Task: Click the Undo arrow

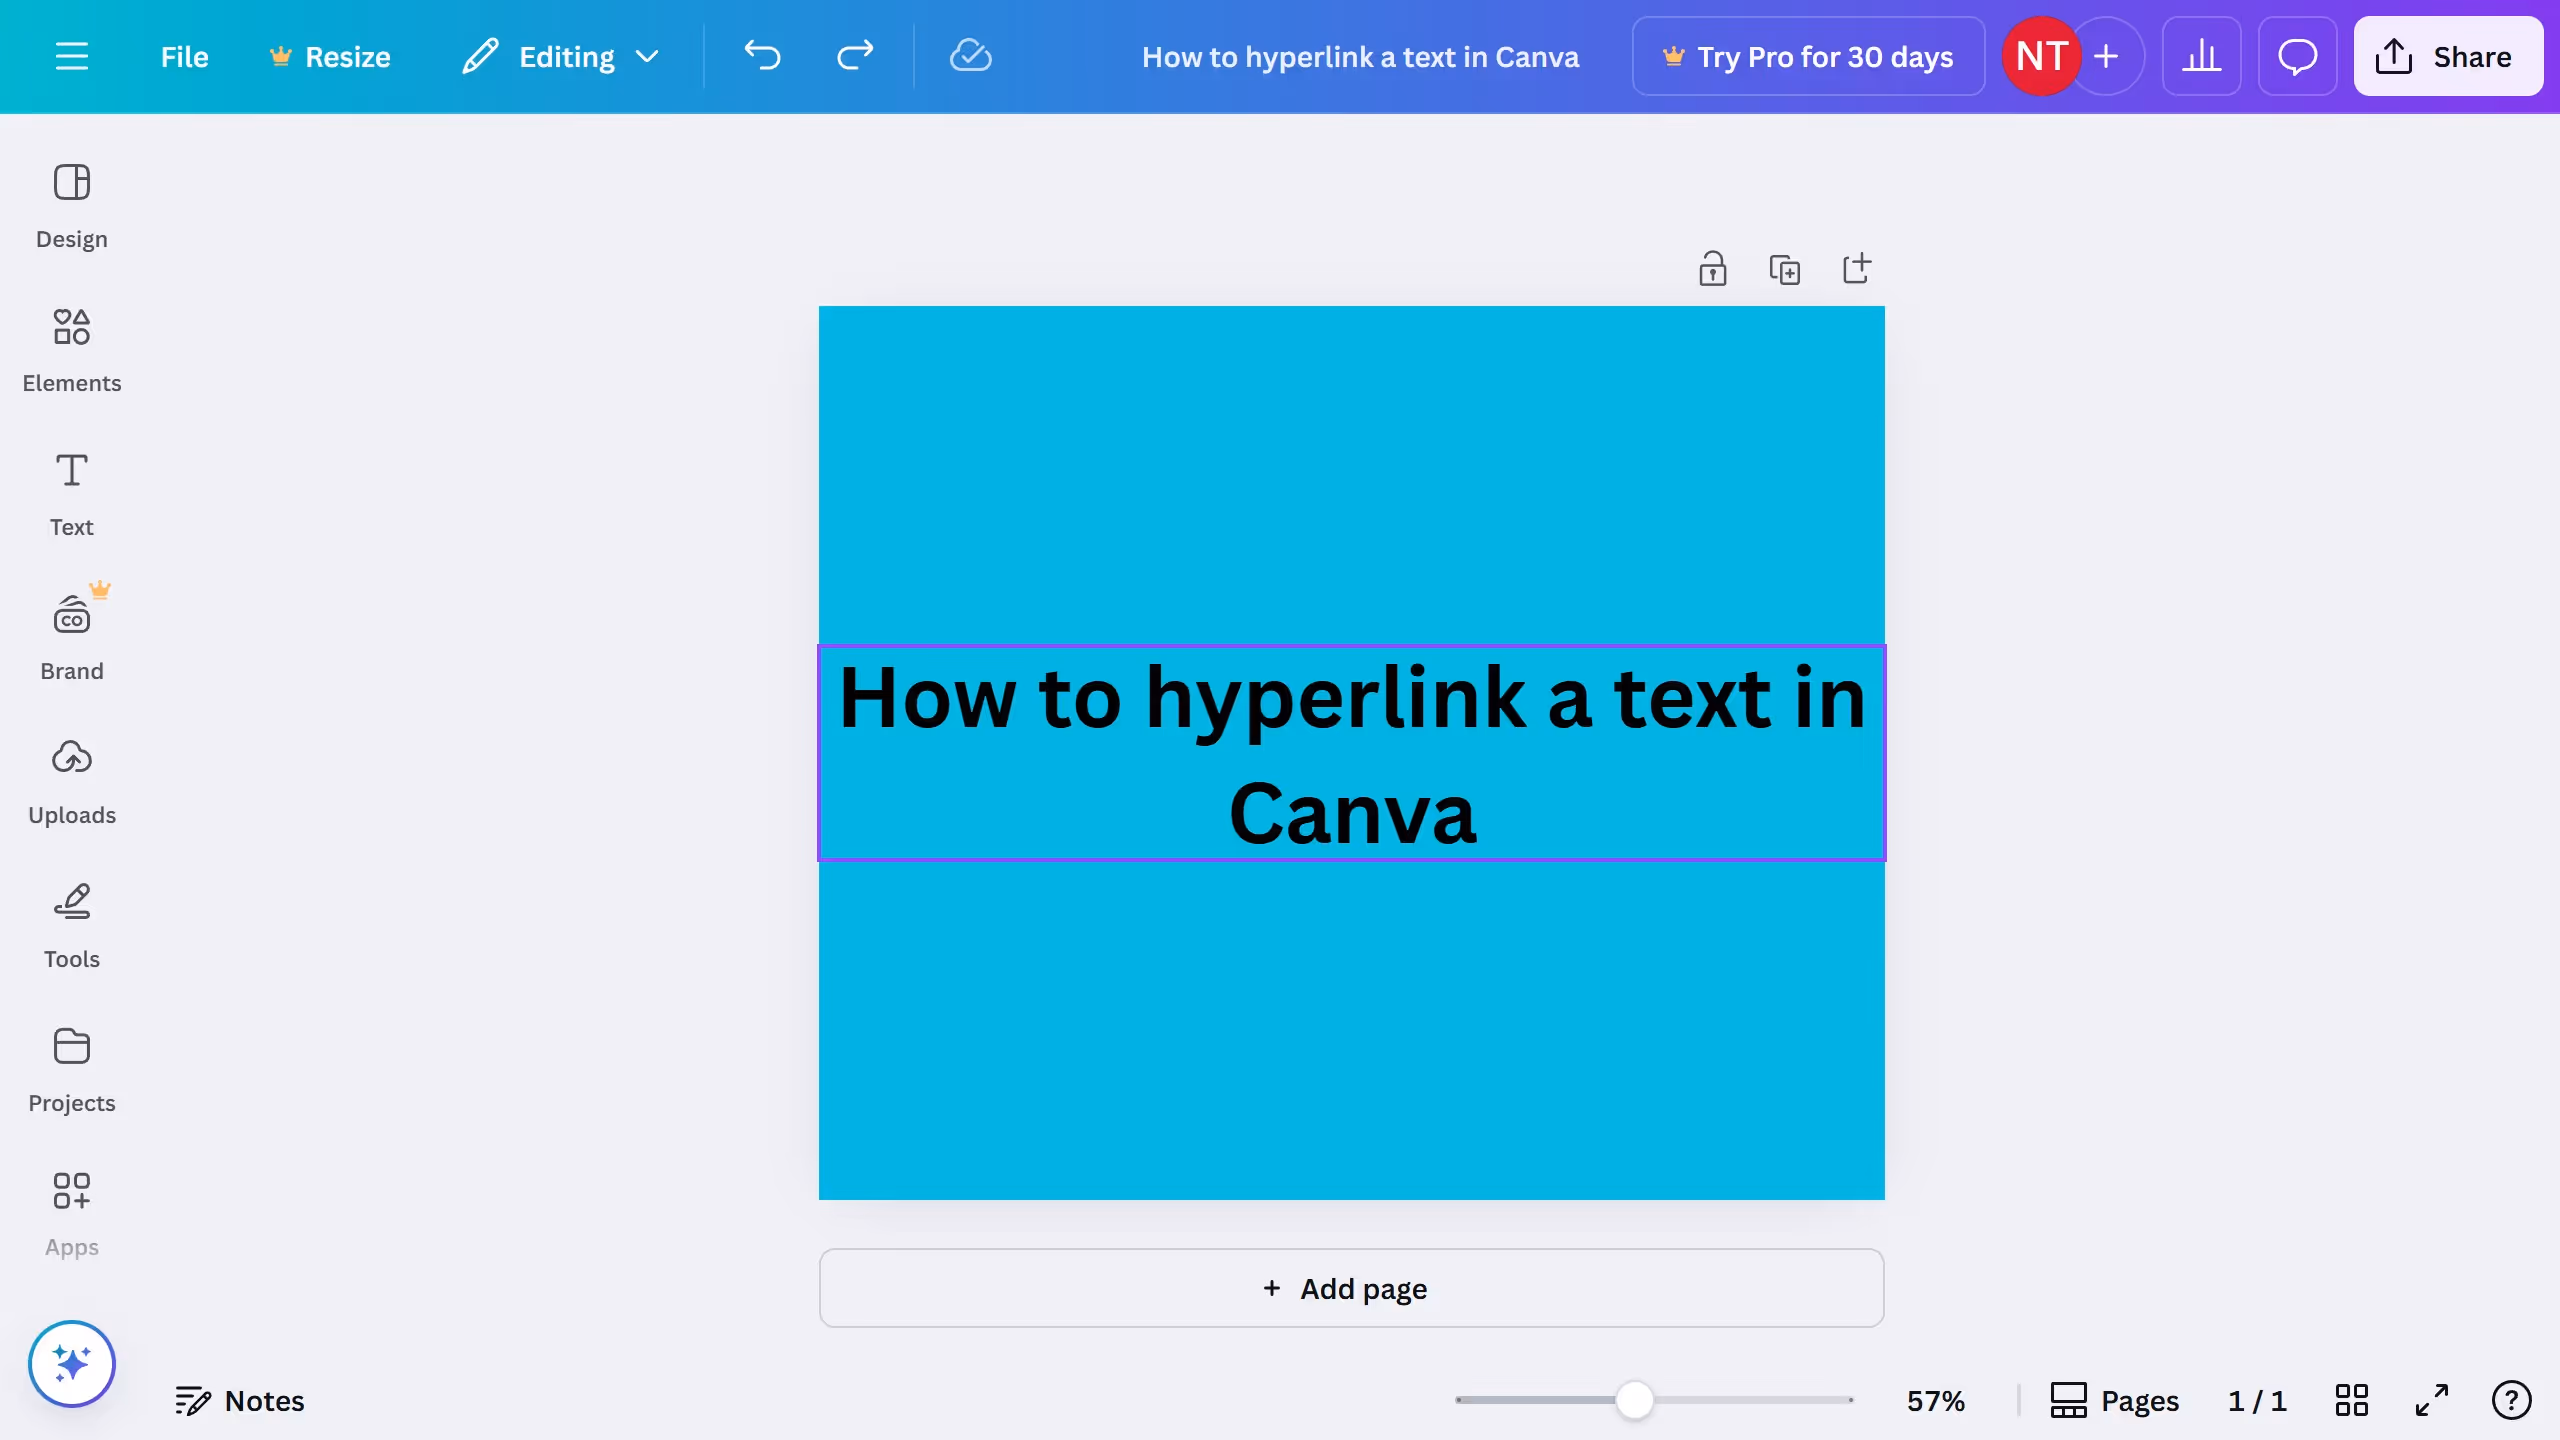Action: pyautogui.click(x=762, y=56)
